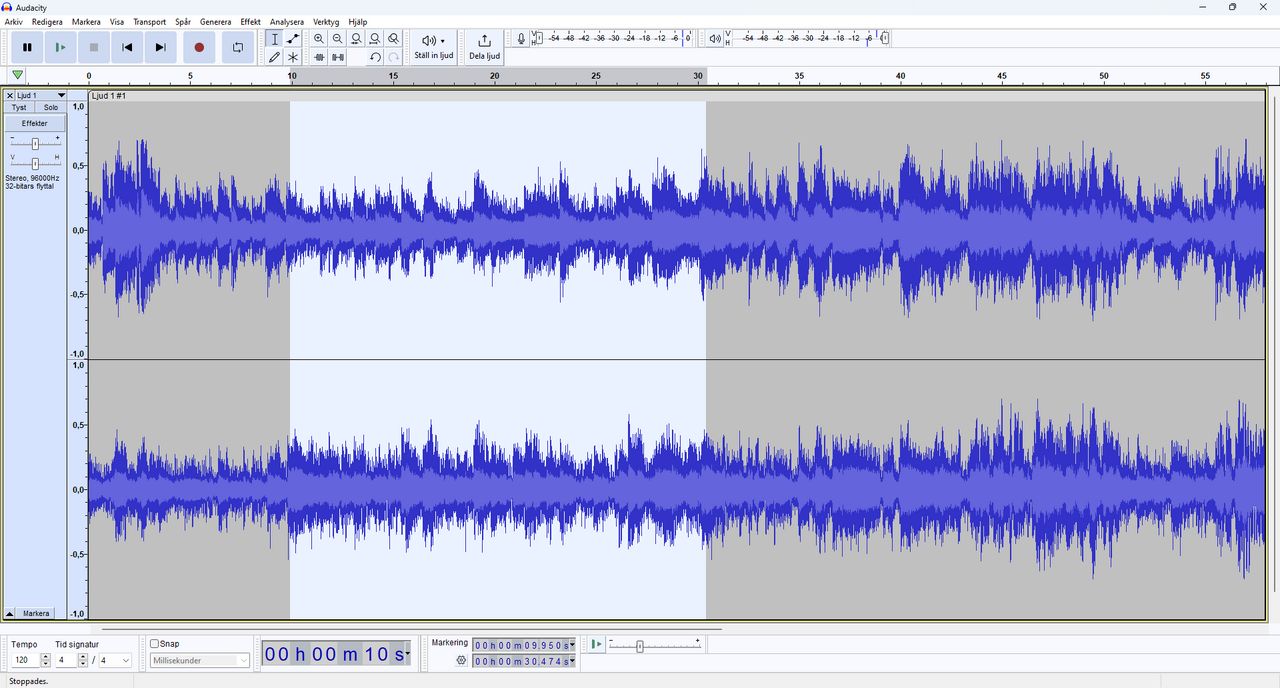This screenshot has height=688, width=1280.
Task: Click the time signature numerator spinner
Action: 83,660
